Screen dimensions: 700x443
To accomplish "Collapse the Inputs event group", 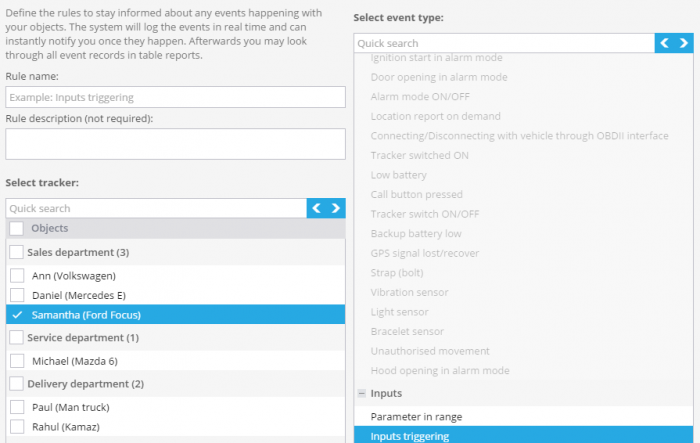I will [x=361, y=394].
